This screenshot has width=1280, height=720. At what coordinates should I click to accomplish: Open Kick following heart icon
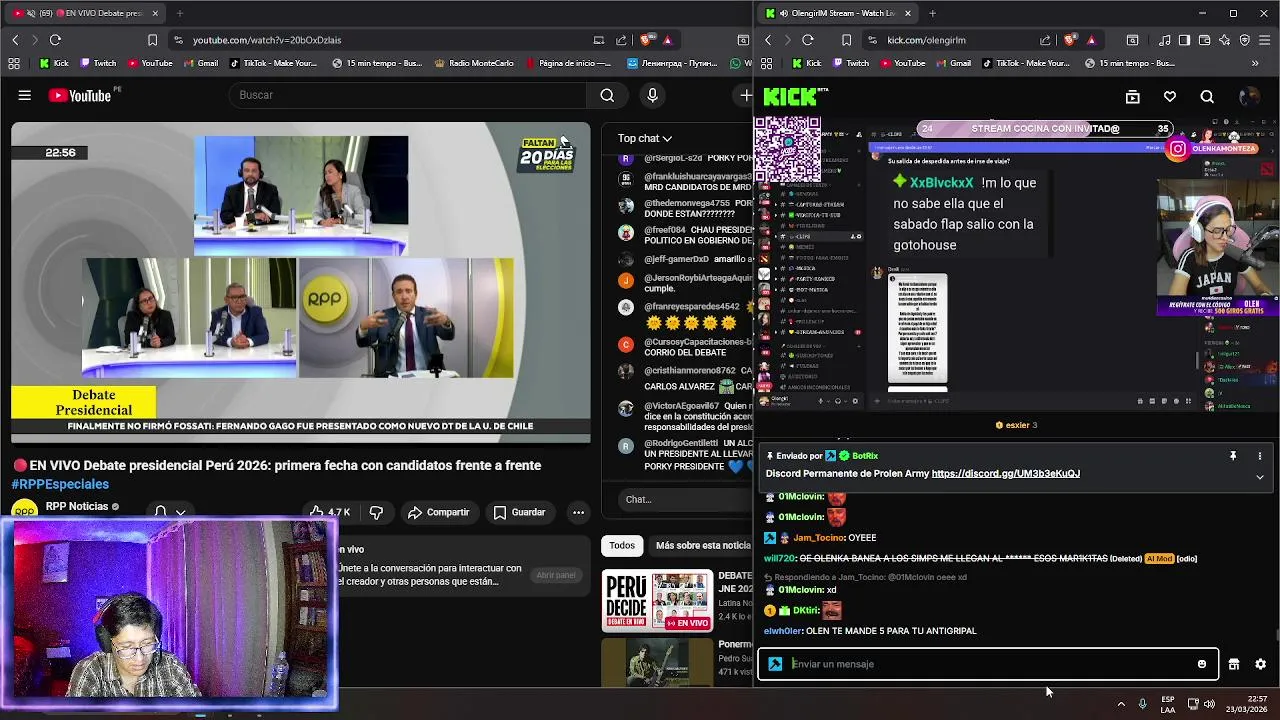tap(1170, 97)
